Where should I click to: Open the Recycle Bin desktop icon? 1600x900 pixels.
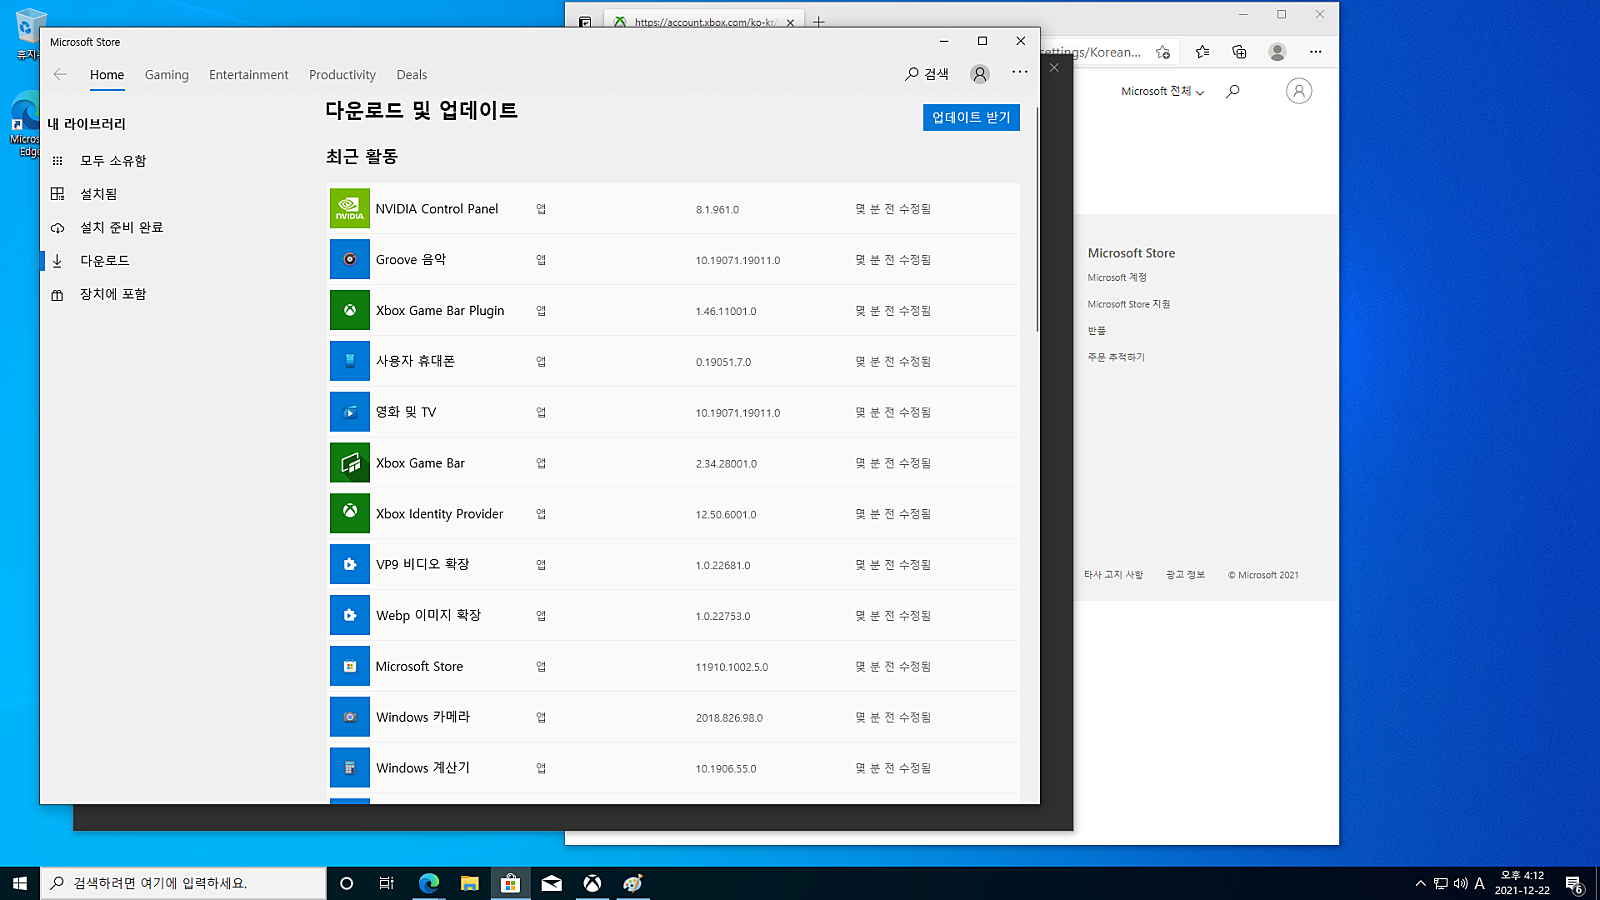coord(29,33)
